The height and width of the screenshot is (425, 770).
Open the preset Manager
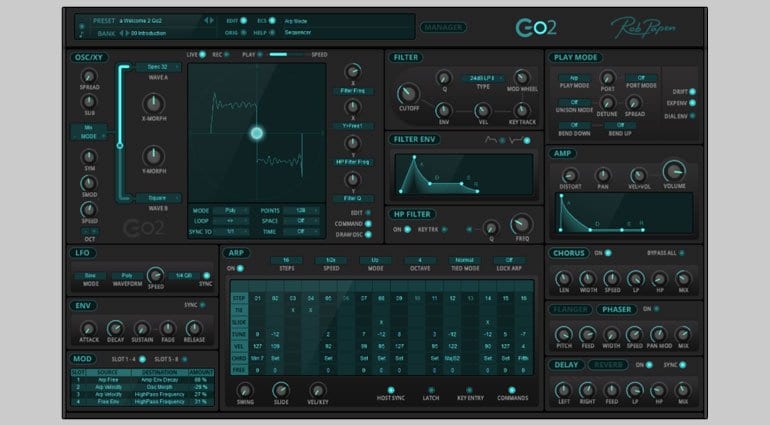tap(443, 28)
